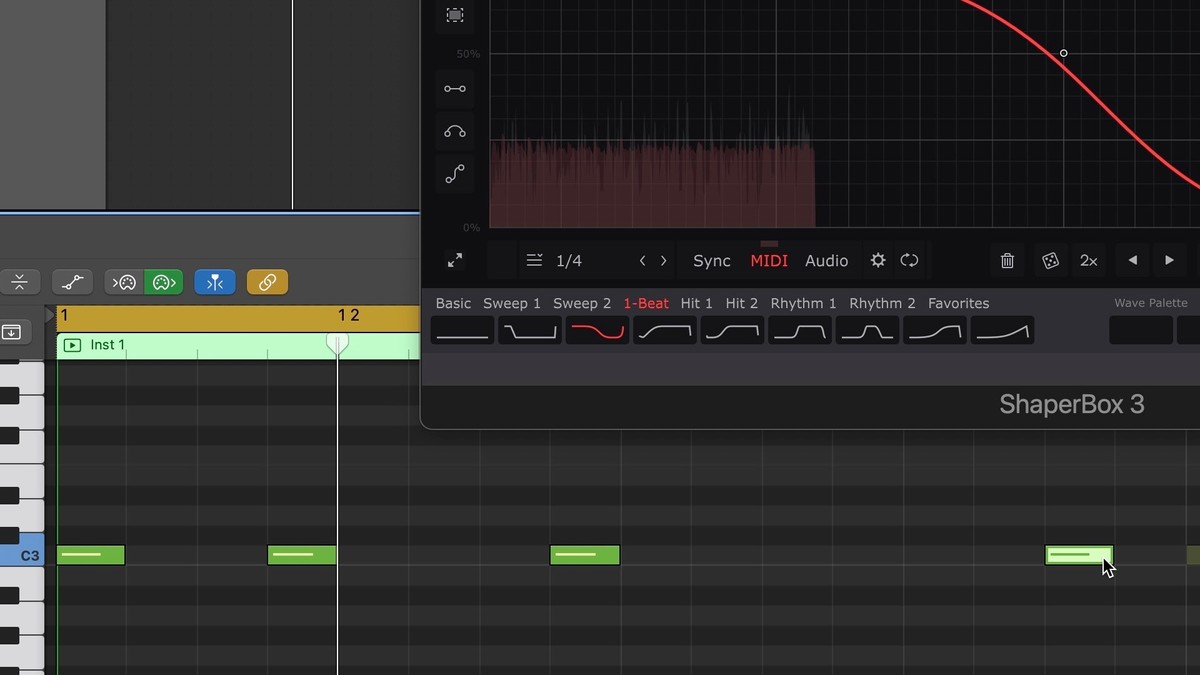Viewport: 1200px width, 675px height.
Task: Switch to the Sweep 2 preset tab
Action: click(x=581, y=303)
